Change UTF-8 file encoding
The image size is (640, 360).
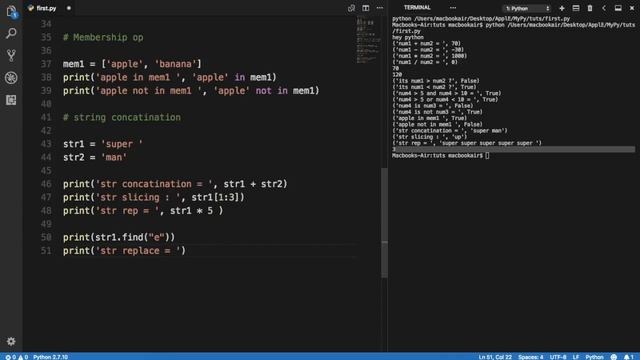click(558, 357)
